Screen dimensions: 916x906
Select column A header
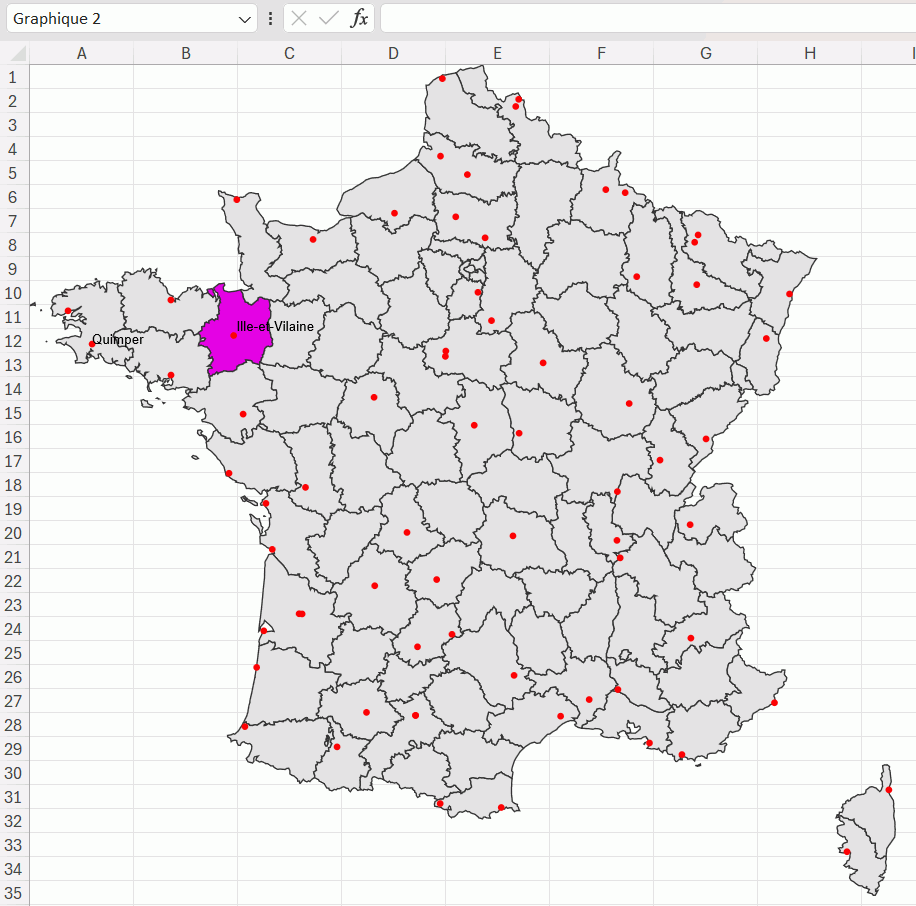81,54
